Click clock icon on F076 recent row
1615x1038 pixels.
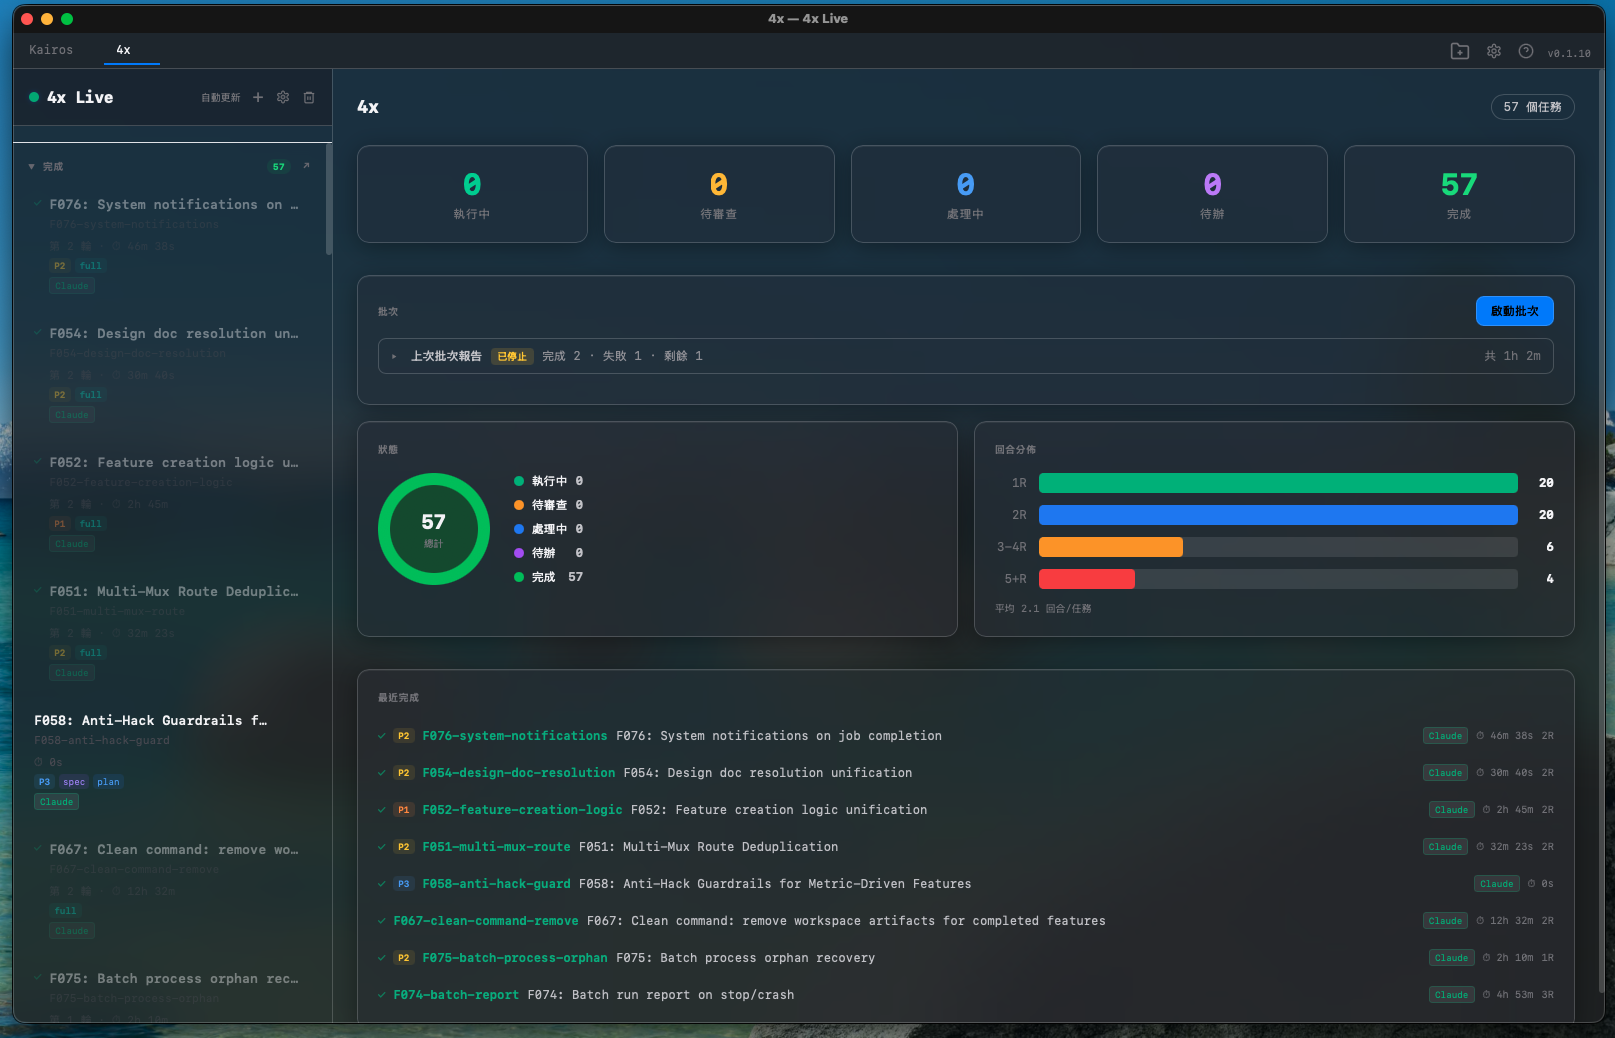click(x=1480, y=736)
